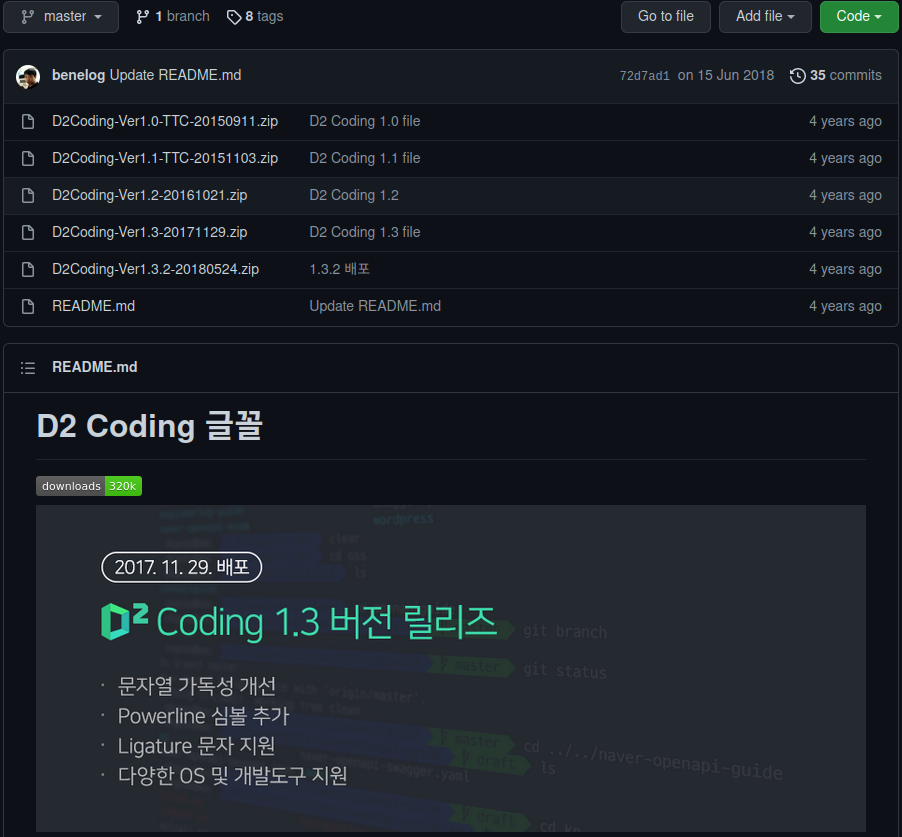Open D2Coding-Ver1.0-TTC-20150911.zip file
Screen dimensions: 902x837
(165, 121)
